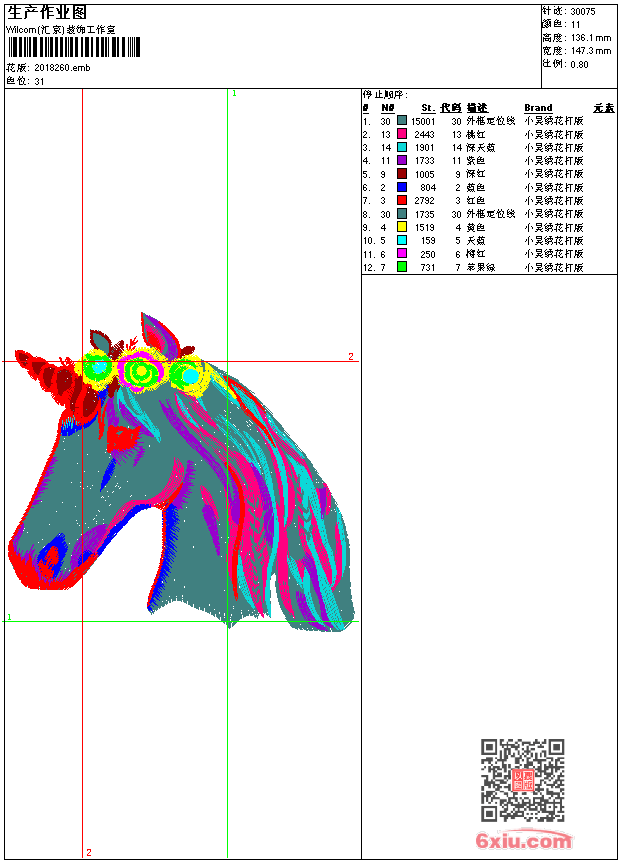The width and height of the screenshot is (620, 860).
Task: Click the St. column header
Action: (427, 108)
